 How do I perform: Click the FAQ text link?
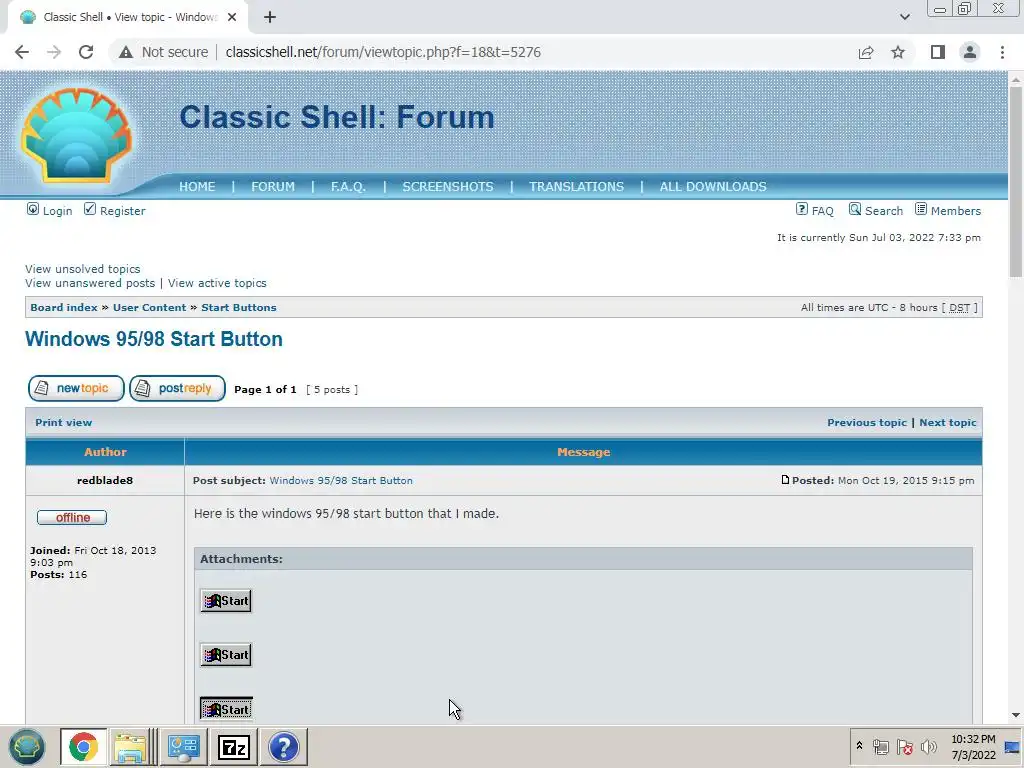point(823,211)
